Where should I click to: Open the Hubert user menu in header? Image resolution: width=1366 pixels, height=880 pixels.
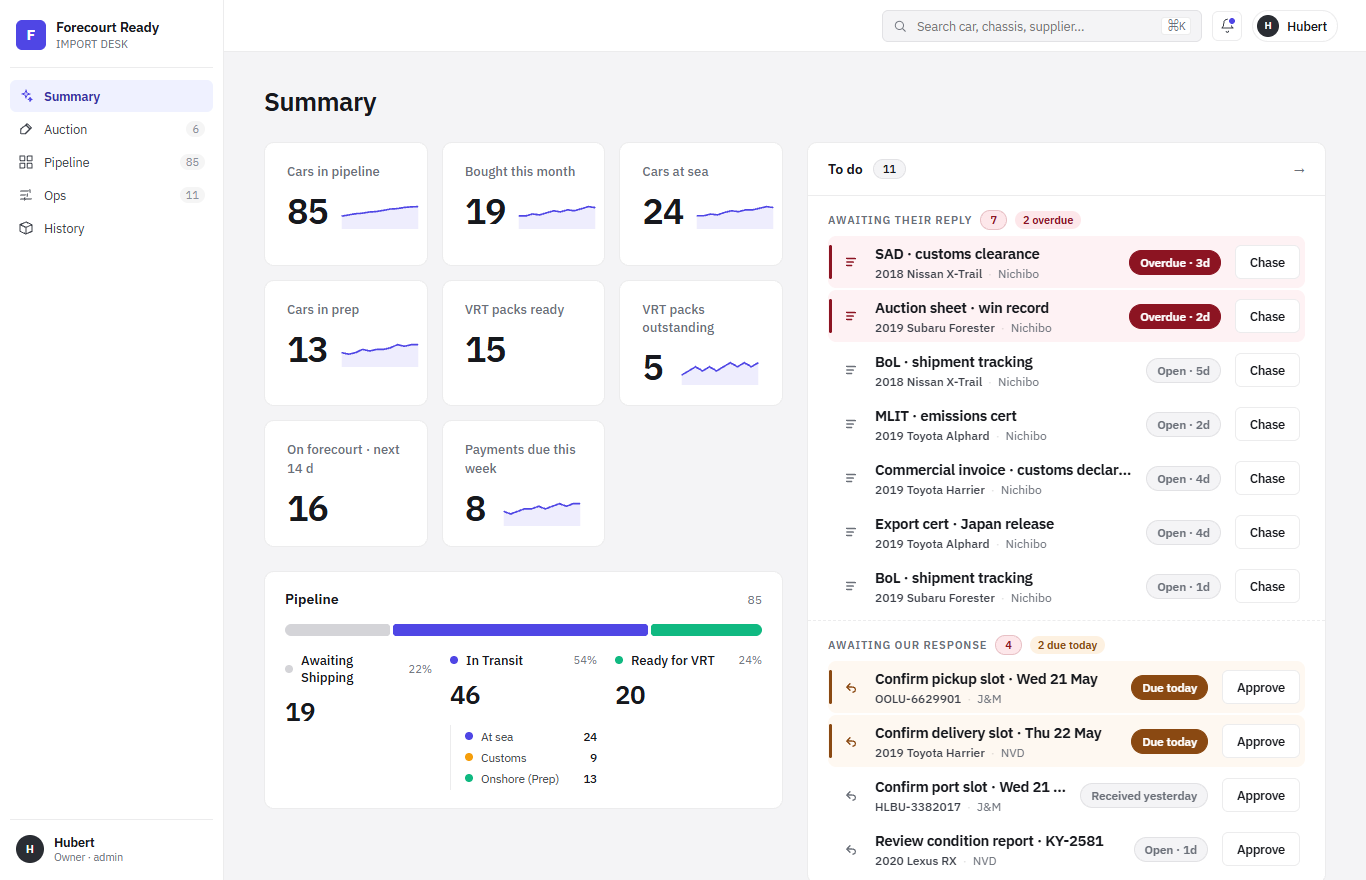point(1296,26)
